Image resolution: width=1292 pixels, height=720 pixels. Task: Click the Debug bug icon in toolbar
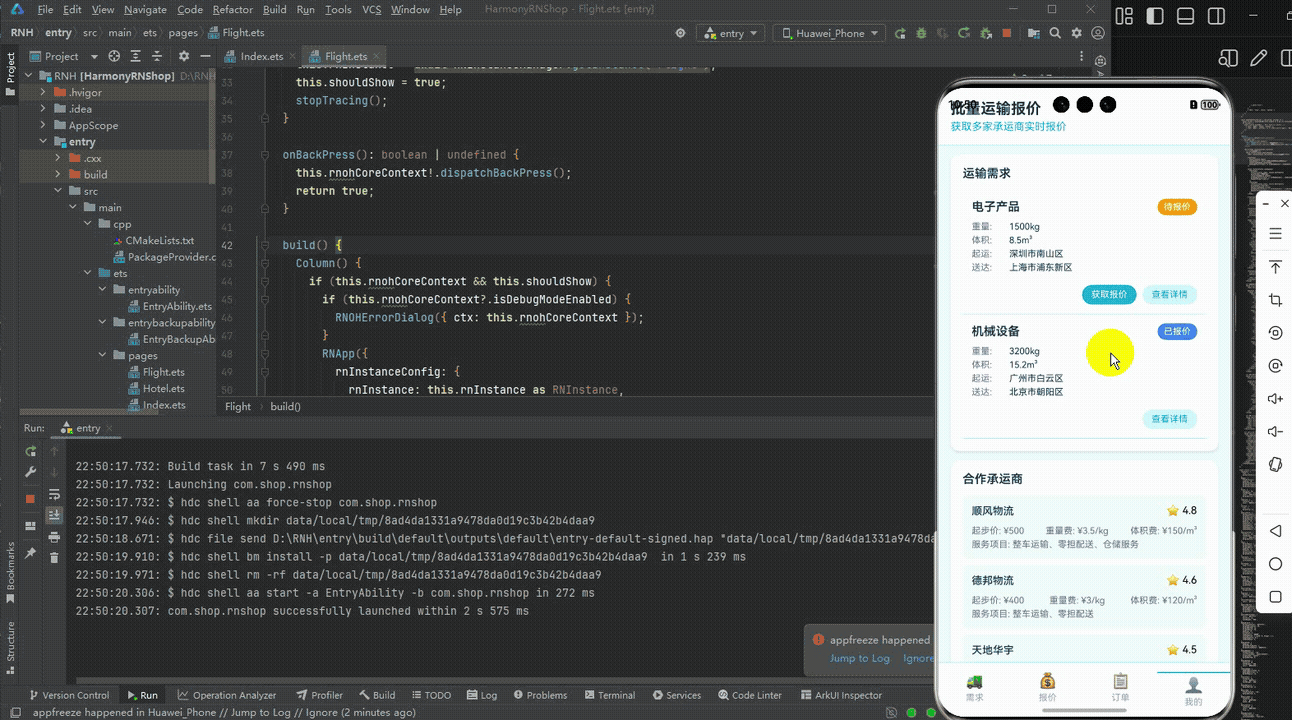tap(921, 33)
